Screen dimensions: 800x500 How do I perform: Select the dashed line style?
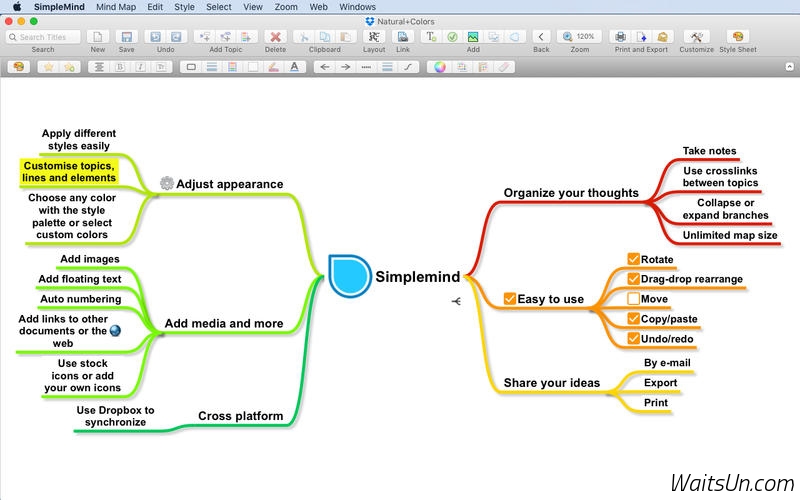pos(366,67)
